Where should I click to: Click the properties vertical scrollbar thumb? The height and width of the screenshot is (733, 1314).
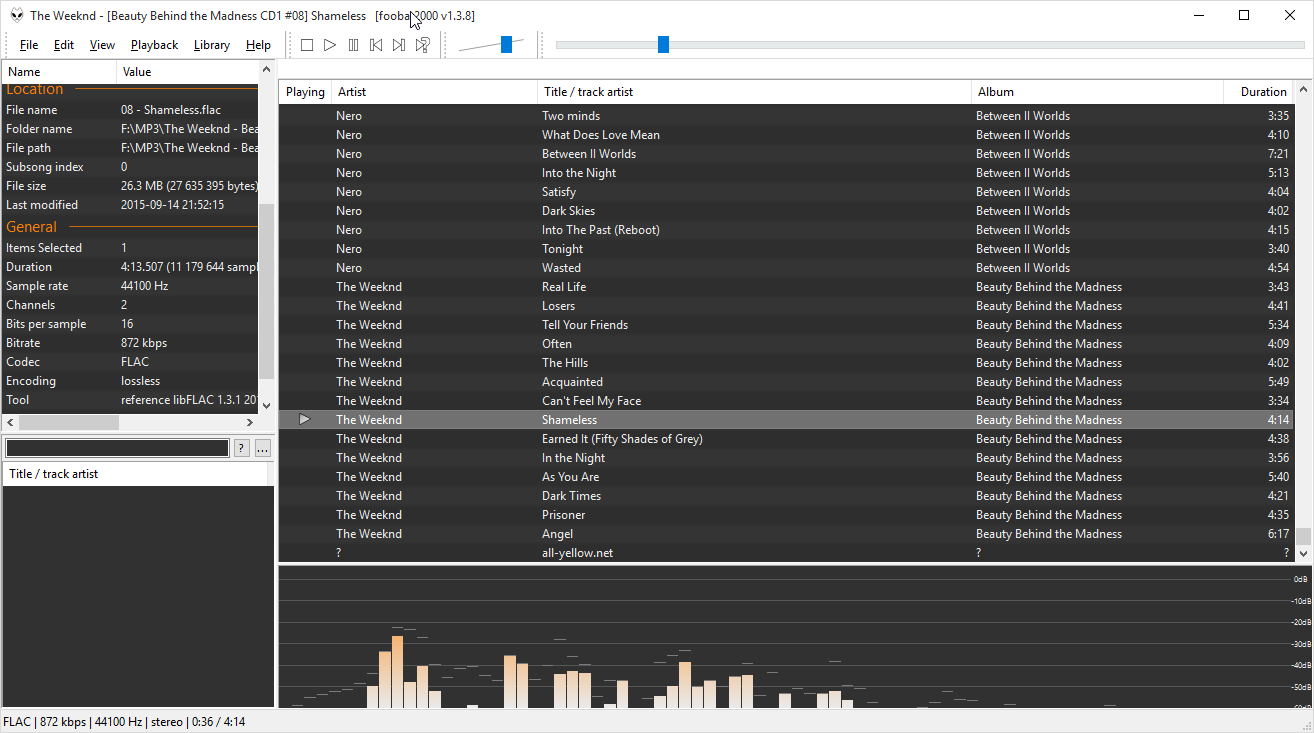click(x=266, y=292)
